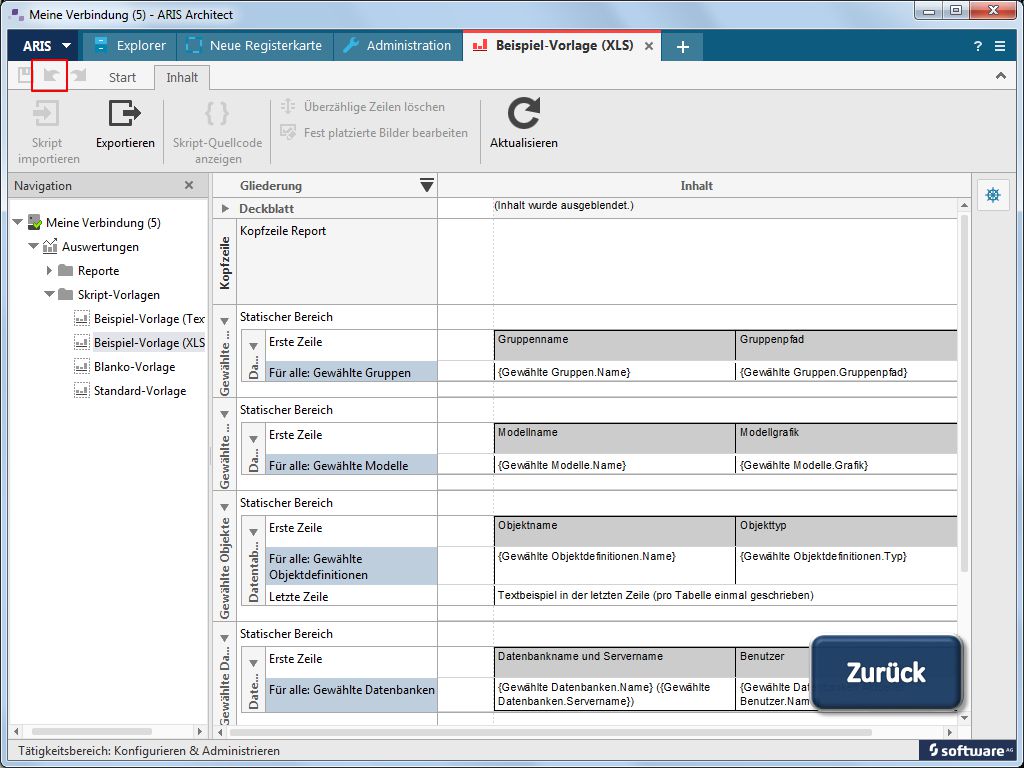Close the Navigation panel
This screenshot has height=768, width=1024.
tap(189, 185)
